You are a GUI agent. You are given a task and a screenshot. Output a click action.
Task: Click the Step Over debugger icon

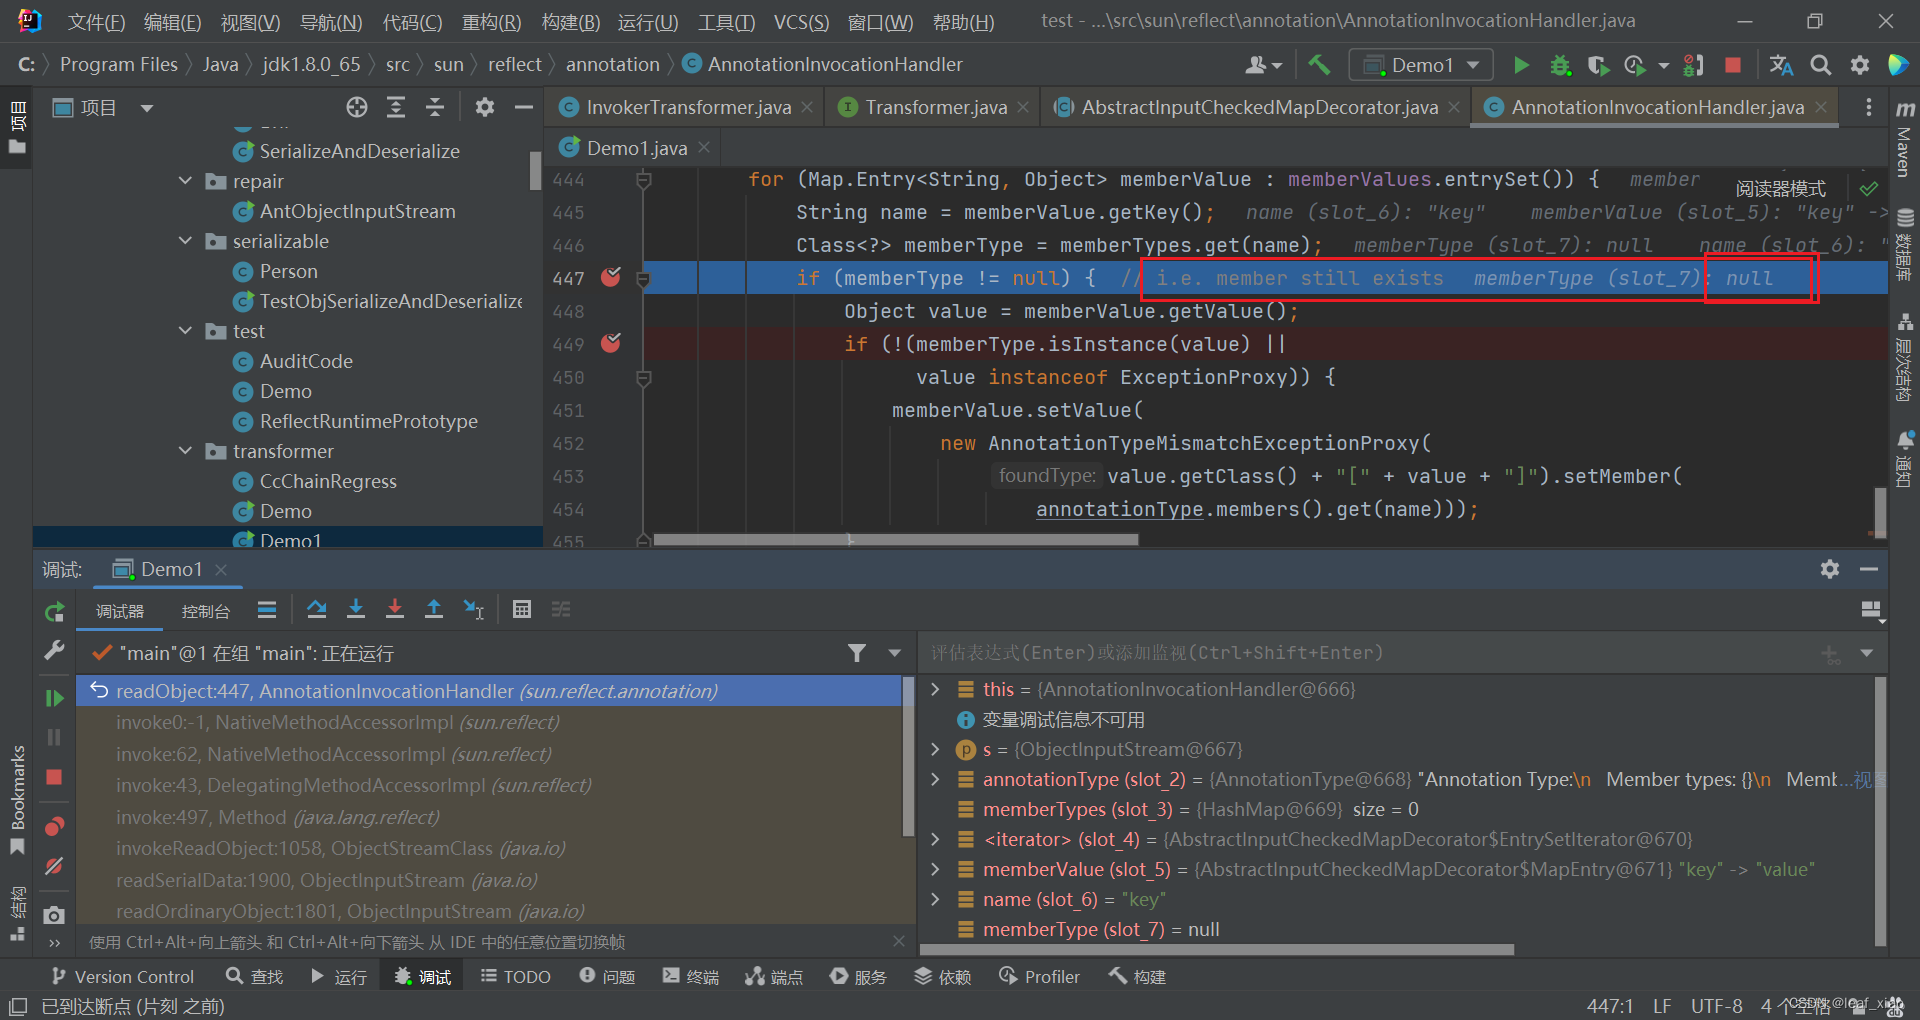click(317, 609)
